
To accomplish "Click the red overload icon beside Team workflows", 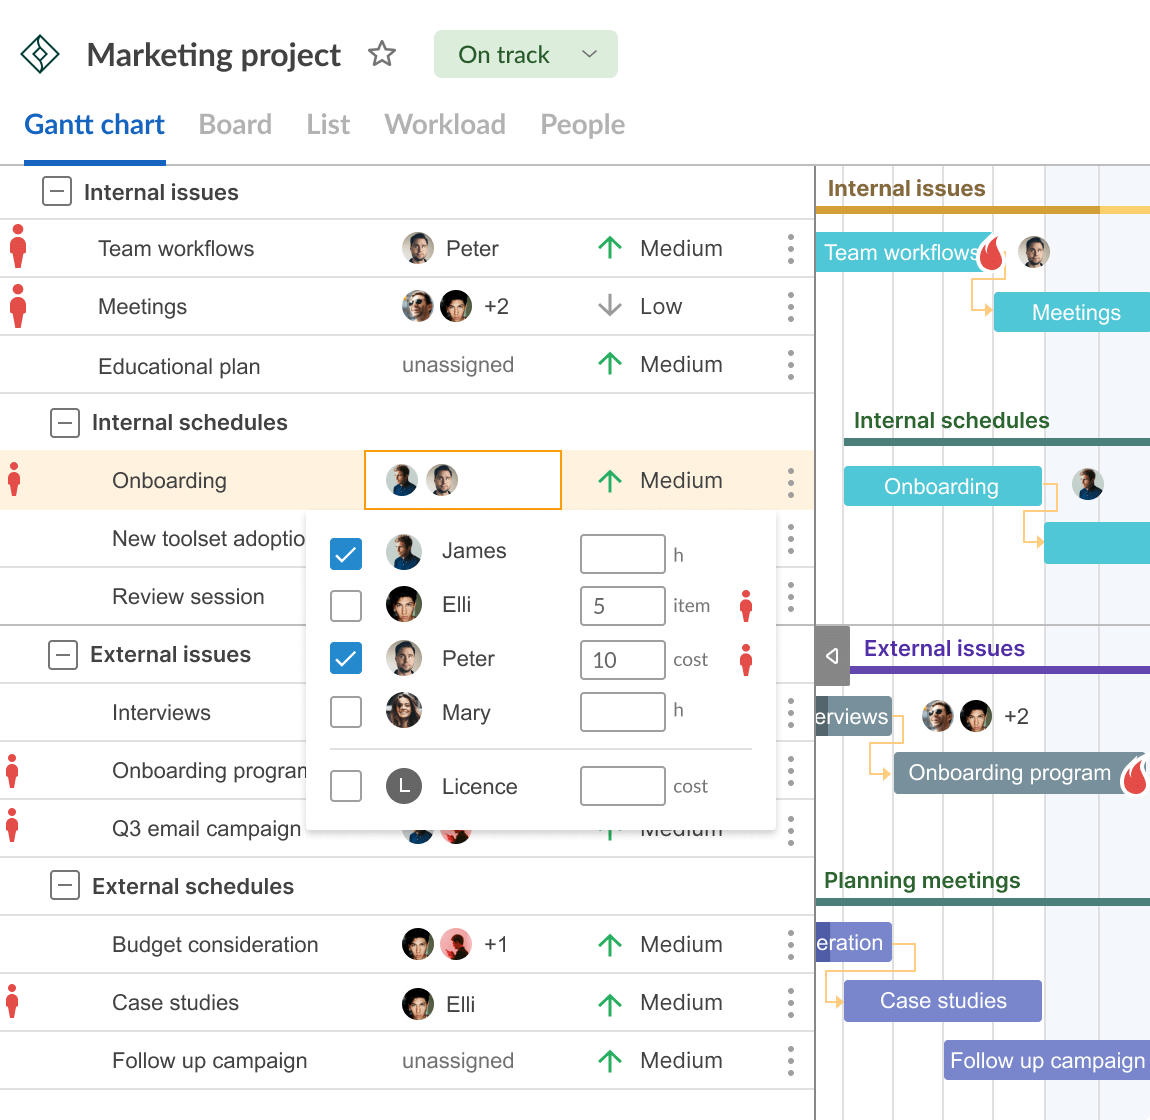I will tap(18, 248).
